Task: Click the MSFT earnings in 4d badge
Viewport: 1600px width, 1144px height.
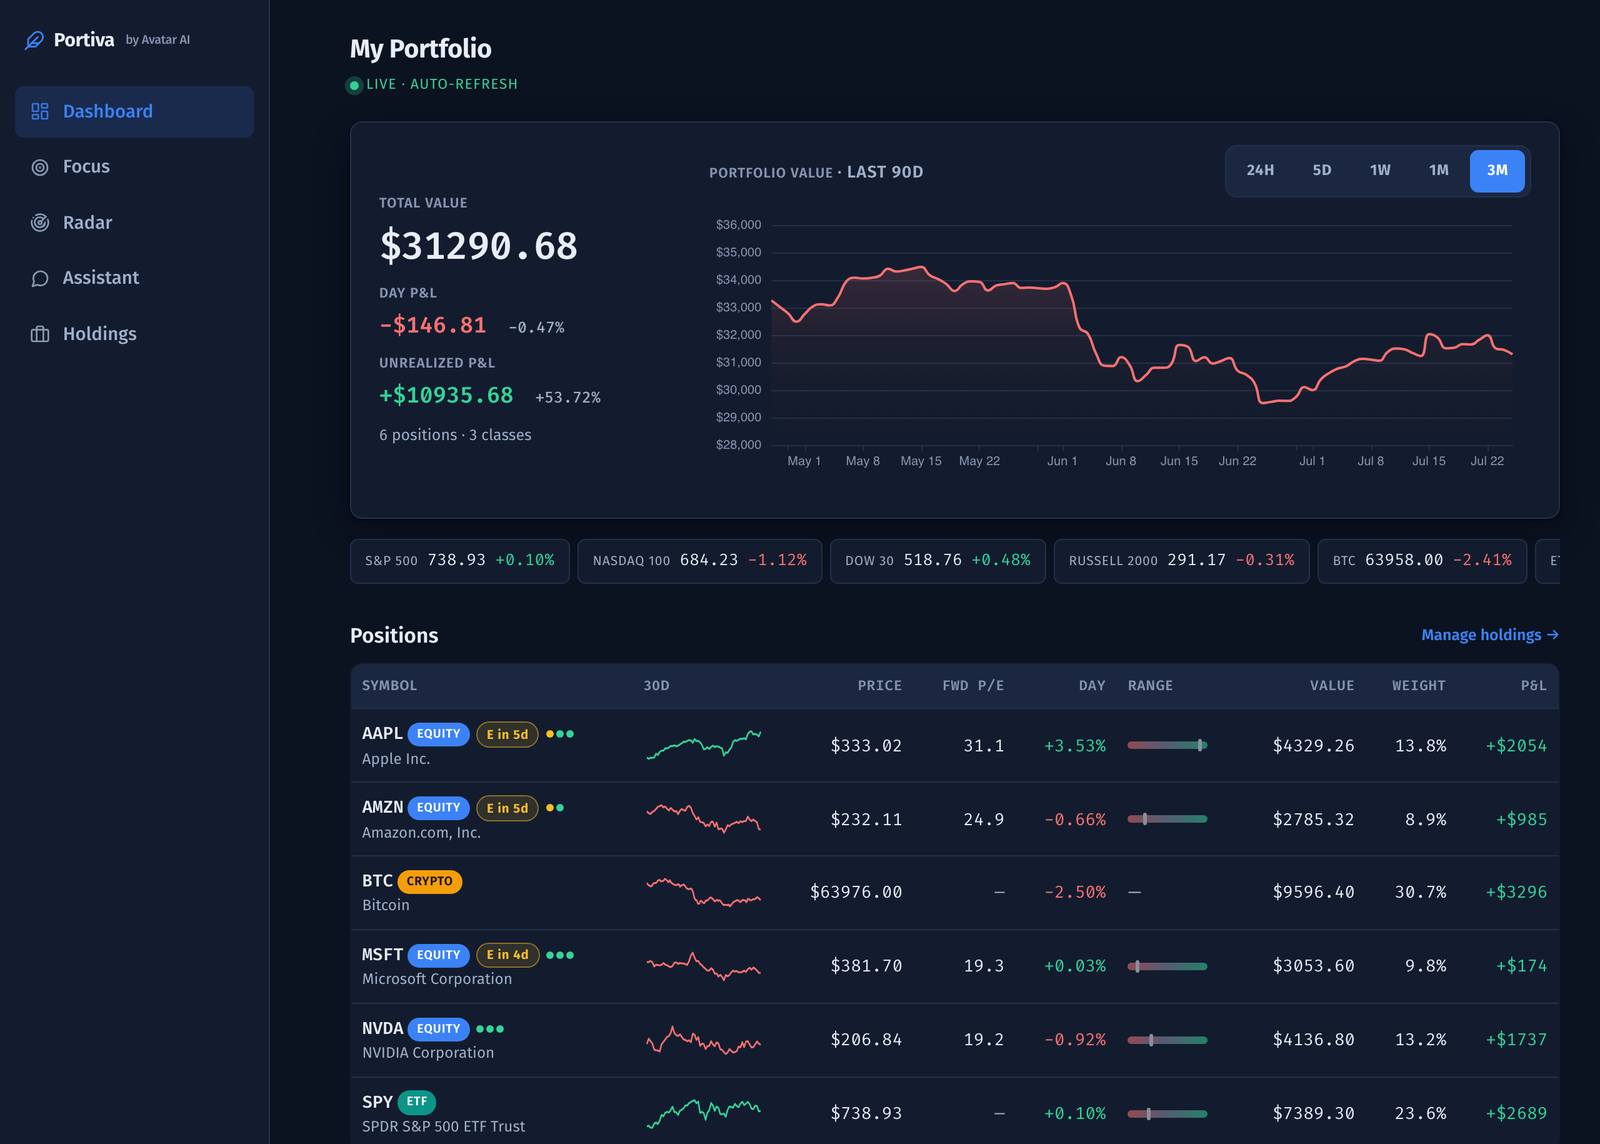Action: coord(507,955)
